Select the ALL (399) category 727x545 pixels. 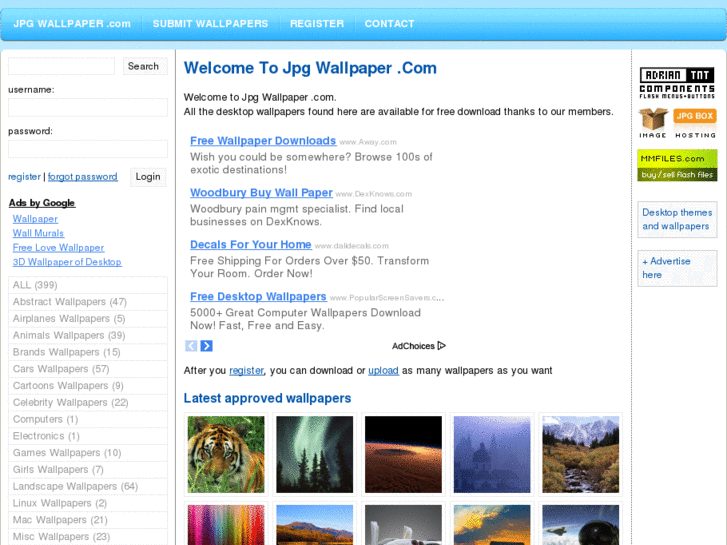[88, 285]
